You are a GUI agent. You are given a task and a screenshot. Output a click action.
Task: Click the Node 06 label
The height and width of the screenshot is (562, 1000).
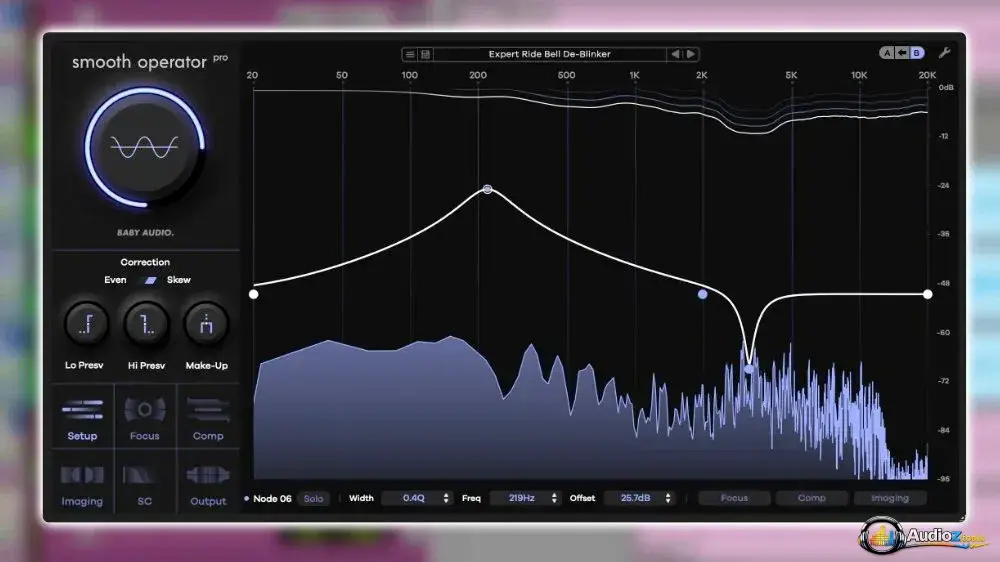tap(272, 499)
